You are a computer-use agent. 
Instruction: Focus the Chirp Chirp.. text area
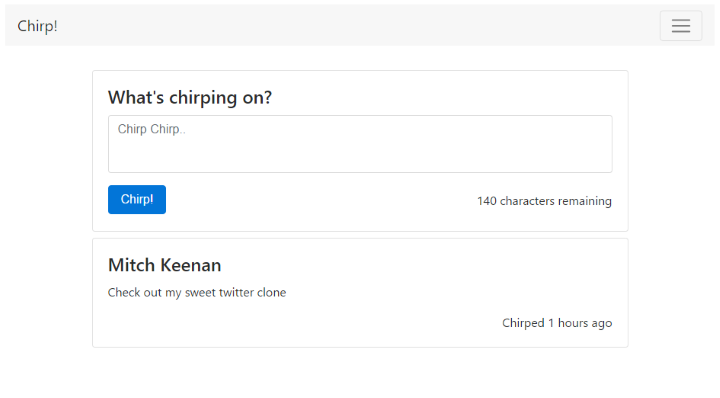360,144
